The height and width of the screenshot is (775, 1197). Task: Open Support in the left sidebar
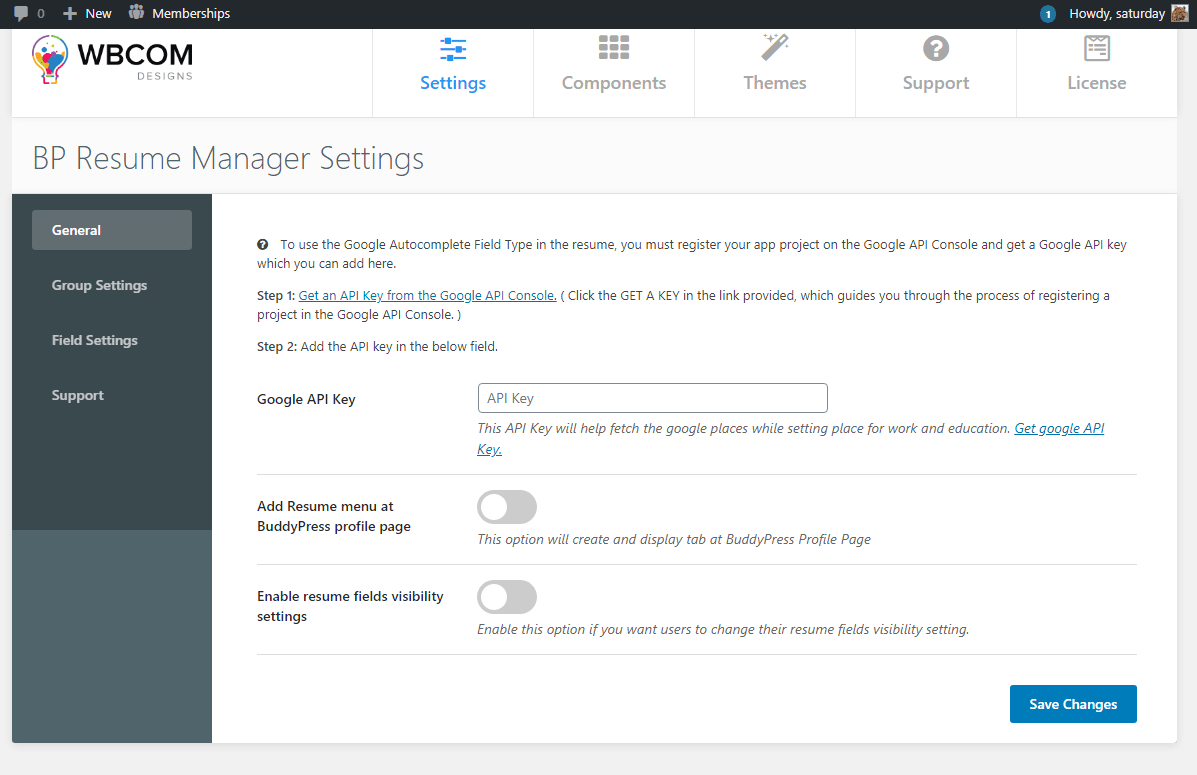pyautogui.click(x=111, y=395)
